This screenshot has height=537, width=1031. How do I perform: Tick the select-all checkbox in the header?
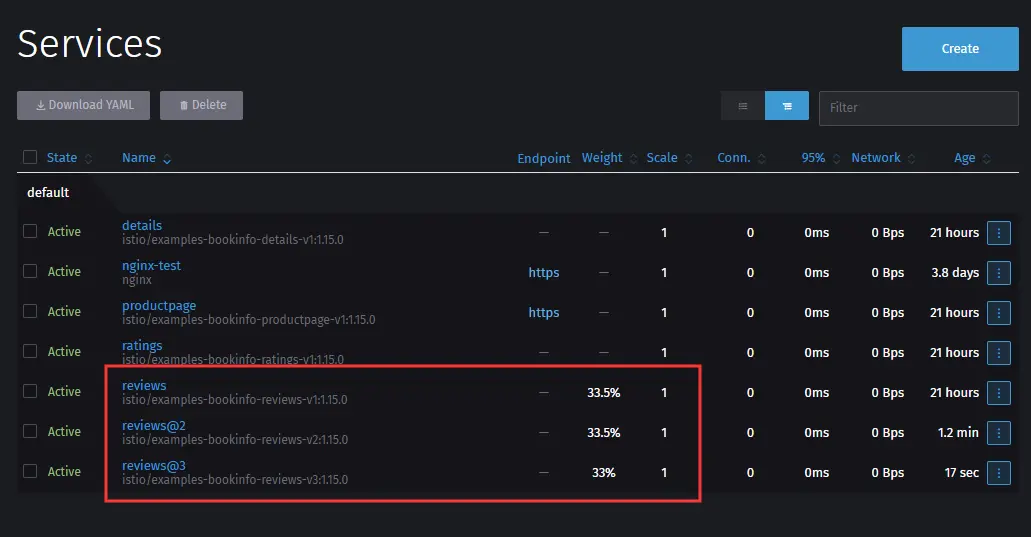[x=30, y=157]
